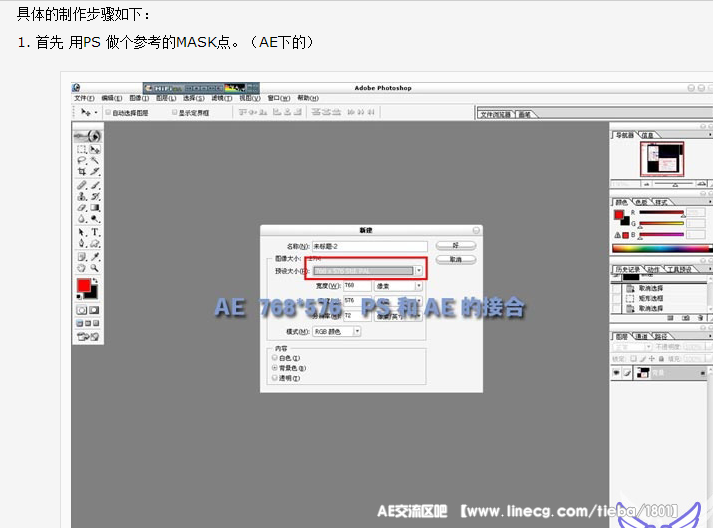713x528 pixels.
Task: Open History panel menu arrow
Action: 709,269
